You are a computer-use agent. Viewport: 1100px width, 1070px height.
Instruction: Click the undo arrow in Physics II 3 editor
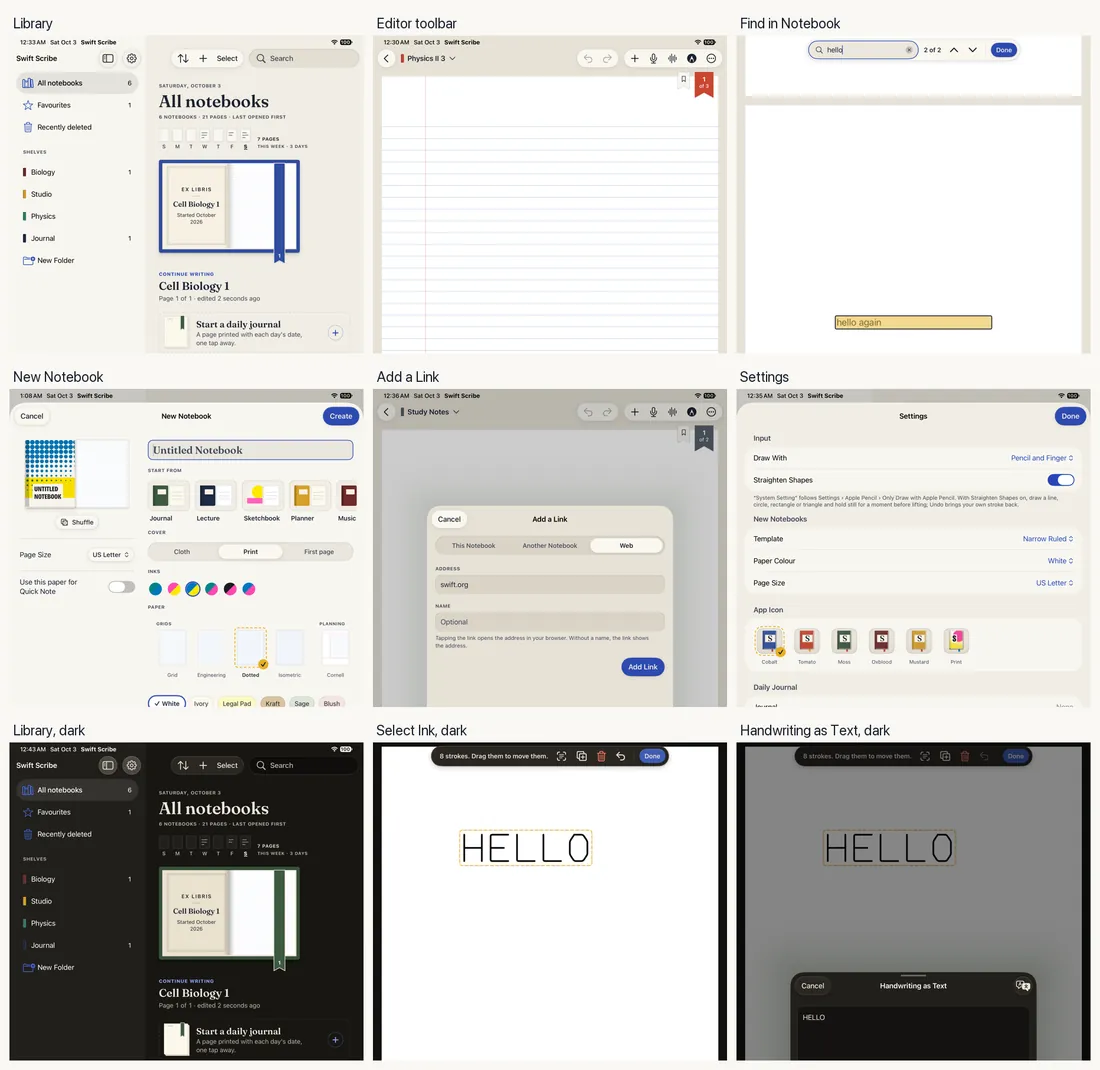tap(588, 58)
